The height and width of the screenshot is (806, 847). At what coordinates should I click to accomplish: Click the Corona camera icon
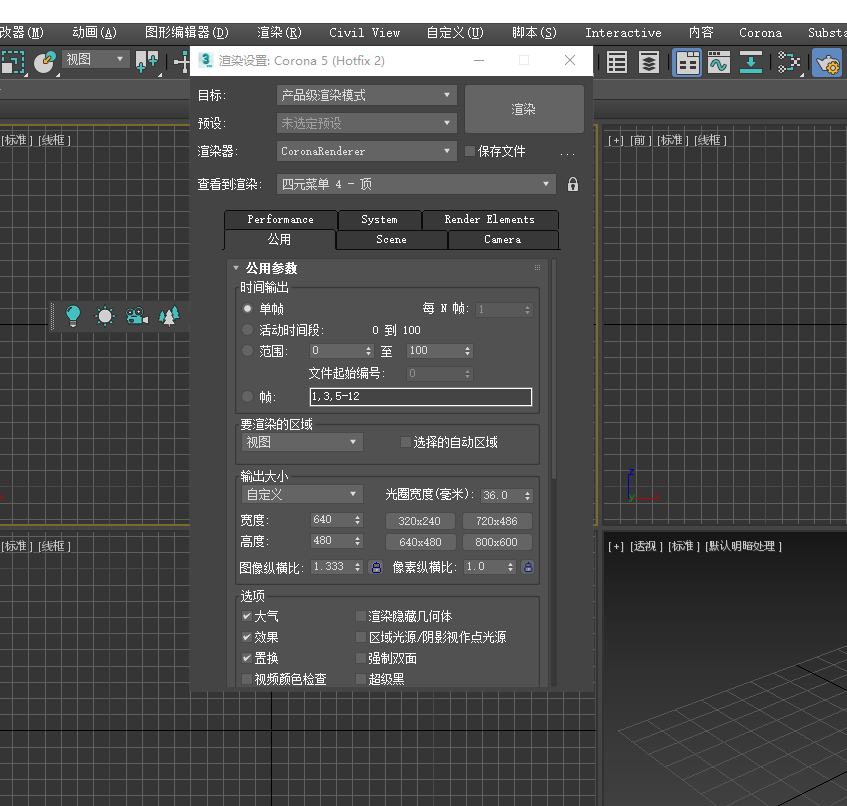coord(137,316)
